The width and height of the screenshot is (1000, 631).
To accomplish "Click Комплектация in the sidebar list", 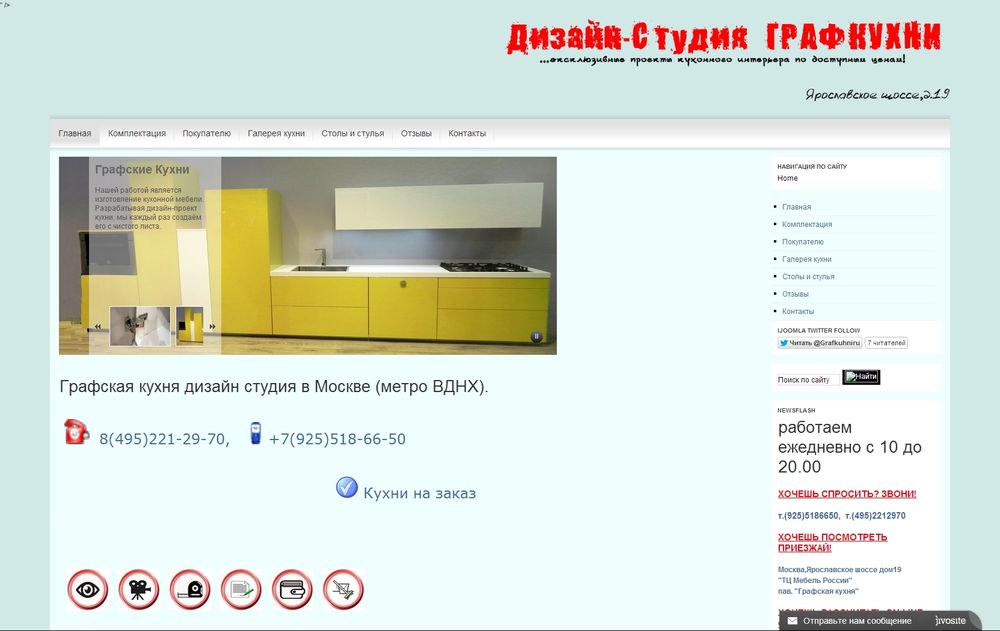I will point(807,224).
